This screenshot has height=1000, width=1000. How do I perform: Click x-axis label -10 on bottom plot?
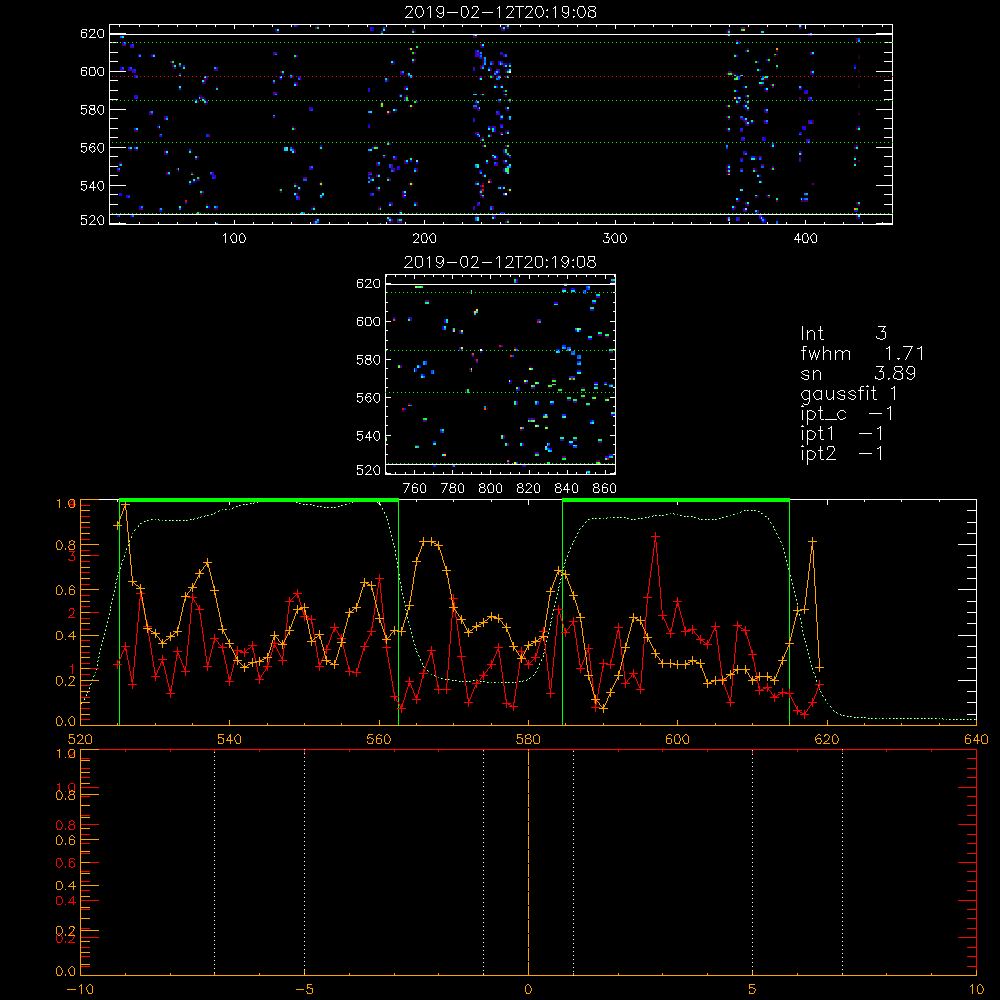80,989
